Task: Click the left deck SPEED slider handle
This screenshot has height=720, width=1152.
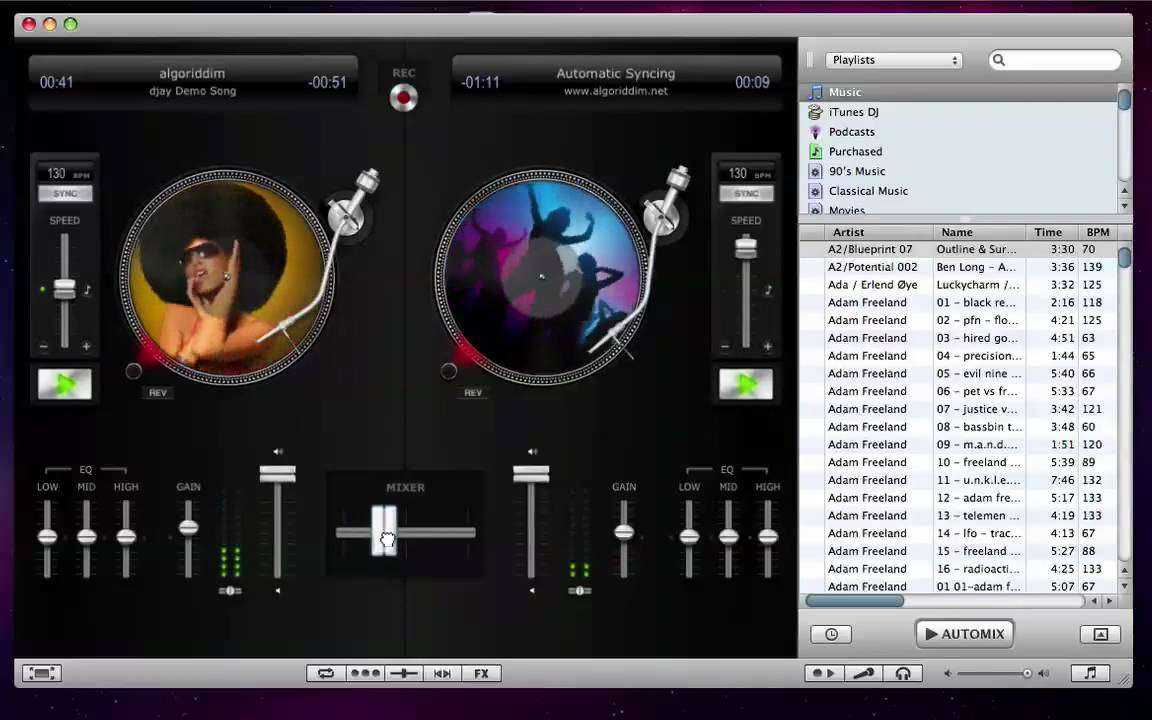Action: (x=65, y=289)
